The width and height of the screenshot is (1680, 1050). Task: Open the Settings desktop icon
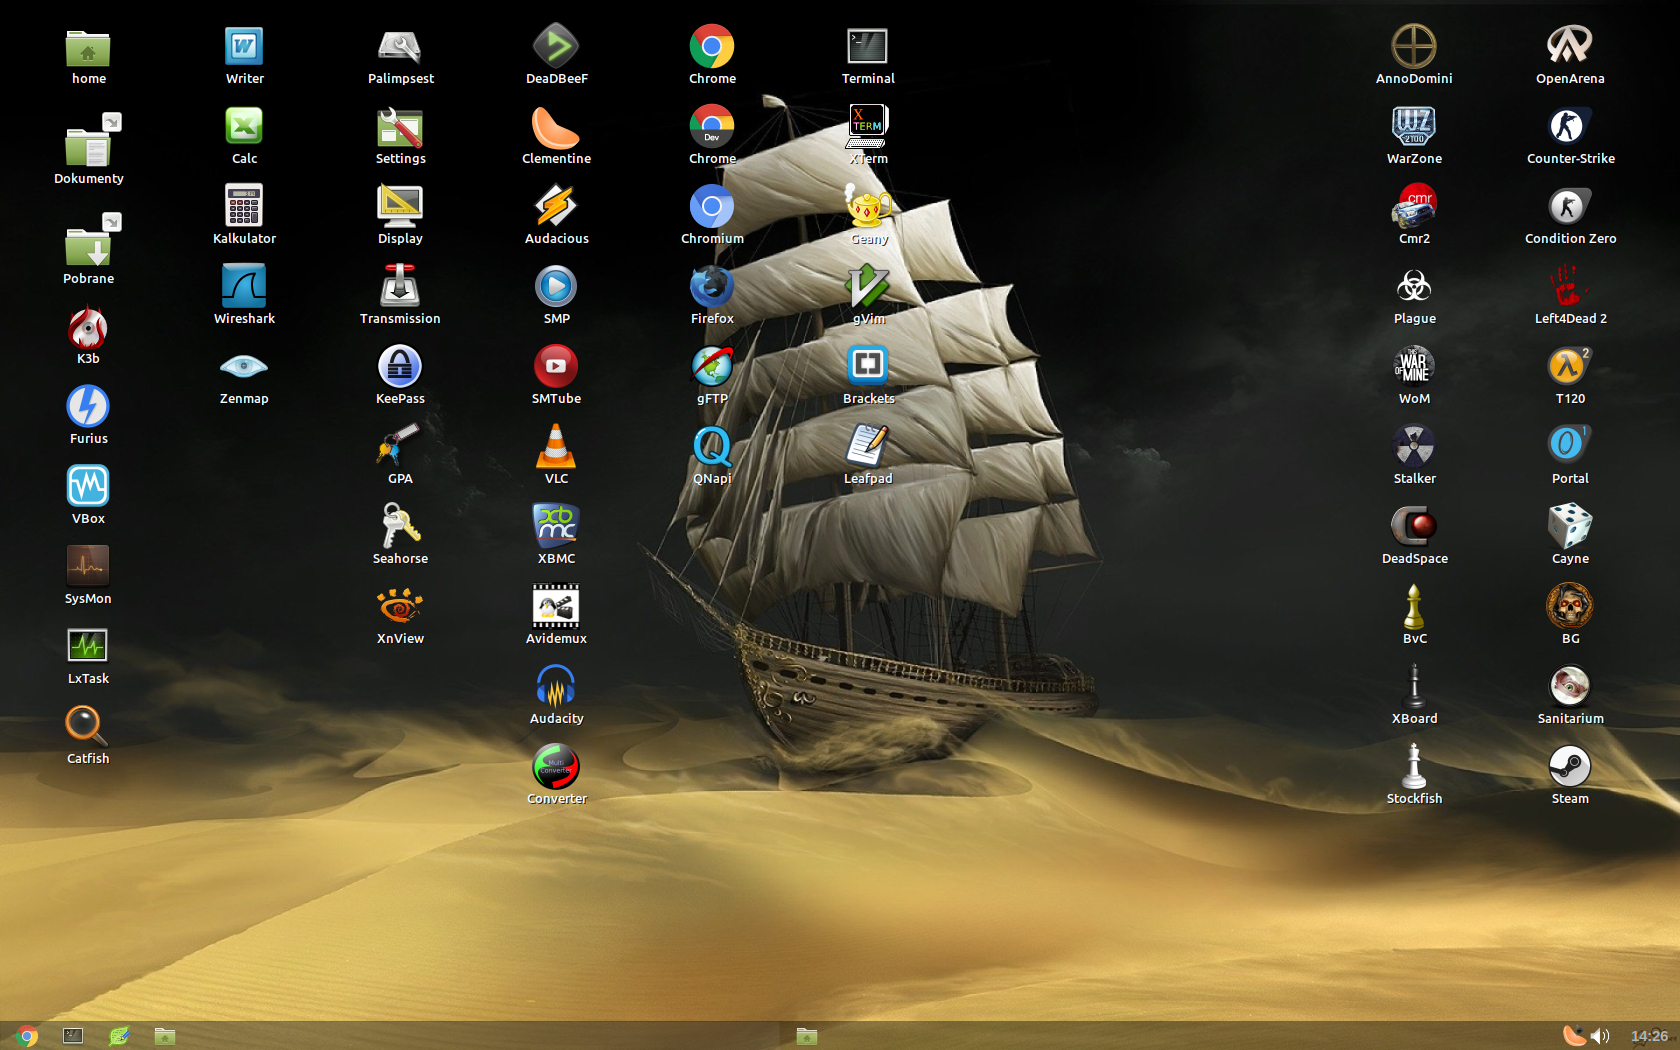400,127
